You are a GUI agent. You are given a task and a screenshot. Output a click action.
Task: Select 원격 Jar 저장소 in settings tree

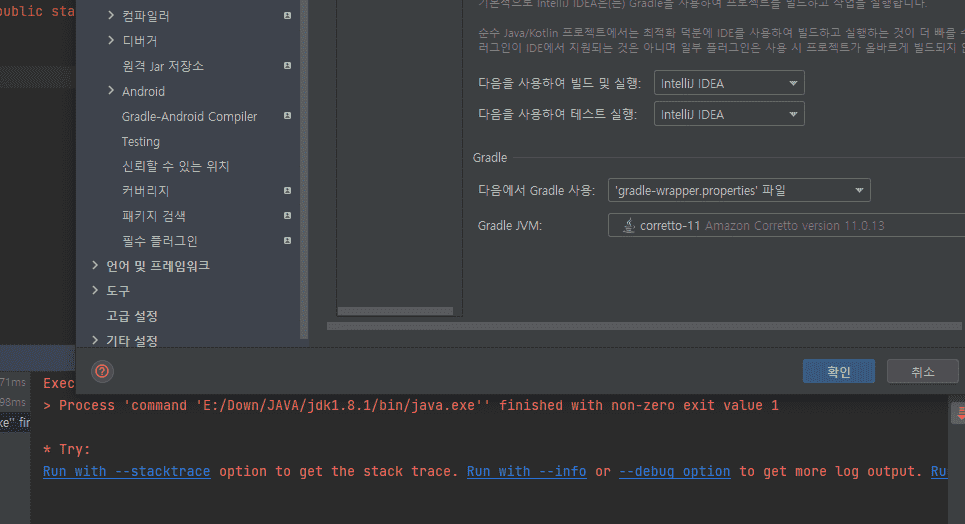pos(162,66)
